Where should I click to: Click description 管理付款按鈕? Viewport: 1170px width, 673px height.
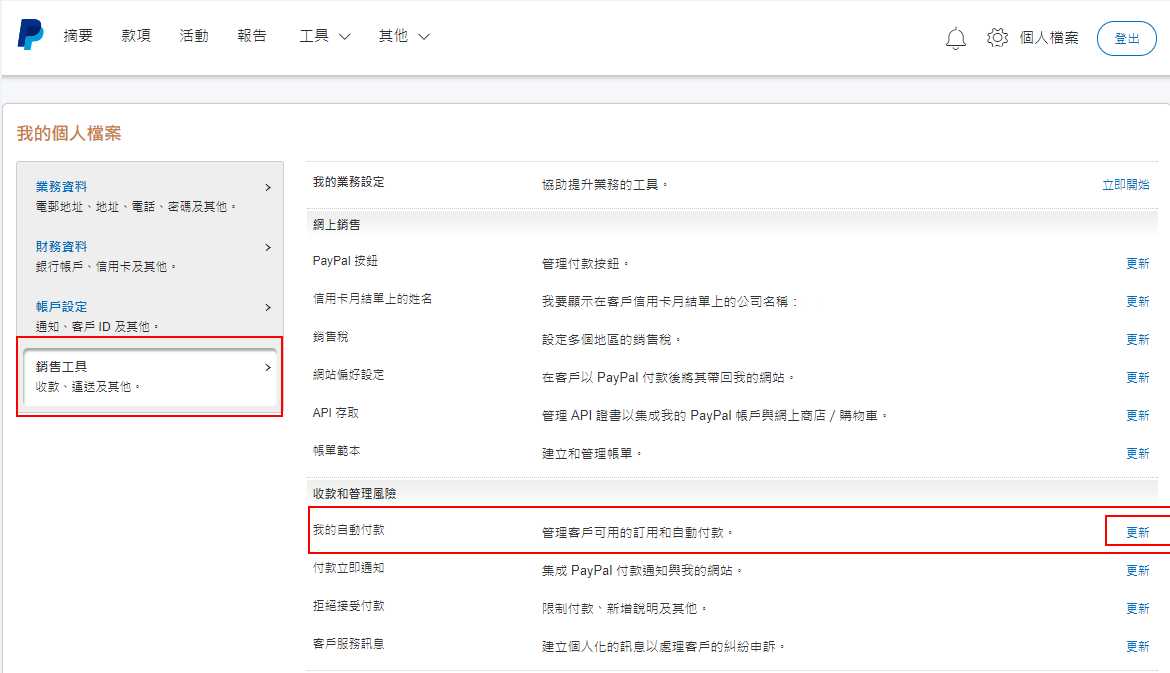click(x=585, y=263)
